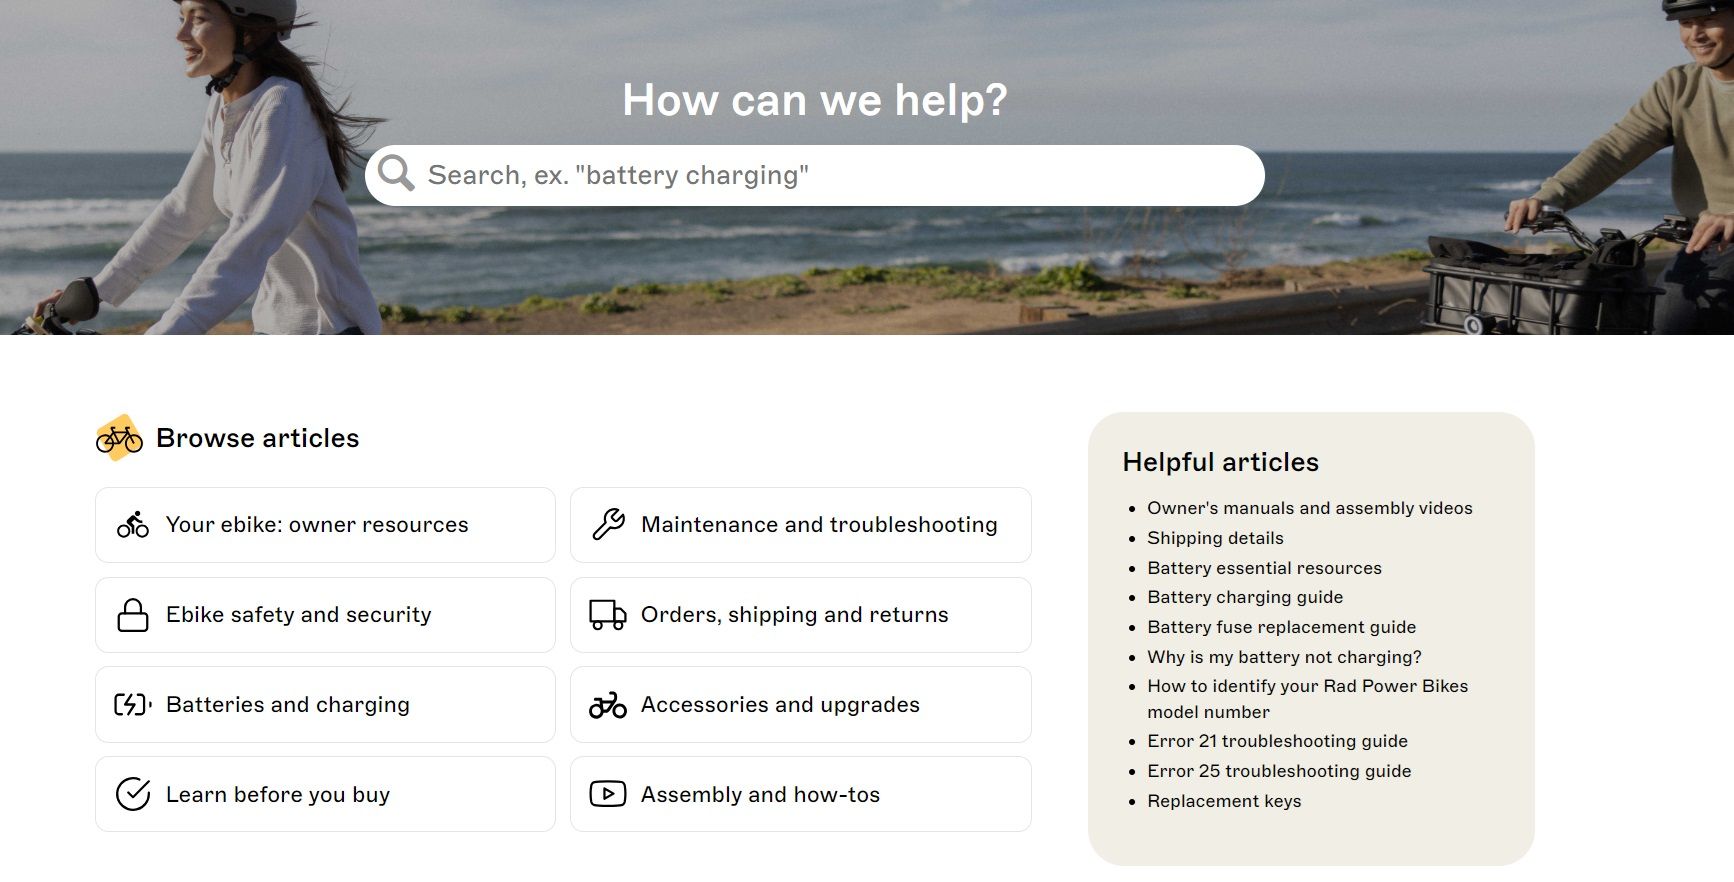Open Battery fuse replacement guide link
1734x882 pixels.
pos(1281,627)
